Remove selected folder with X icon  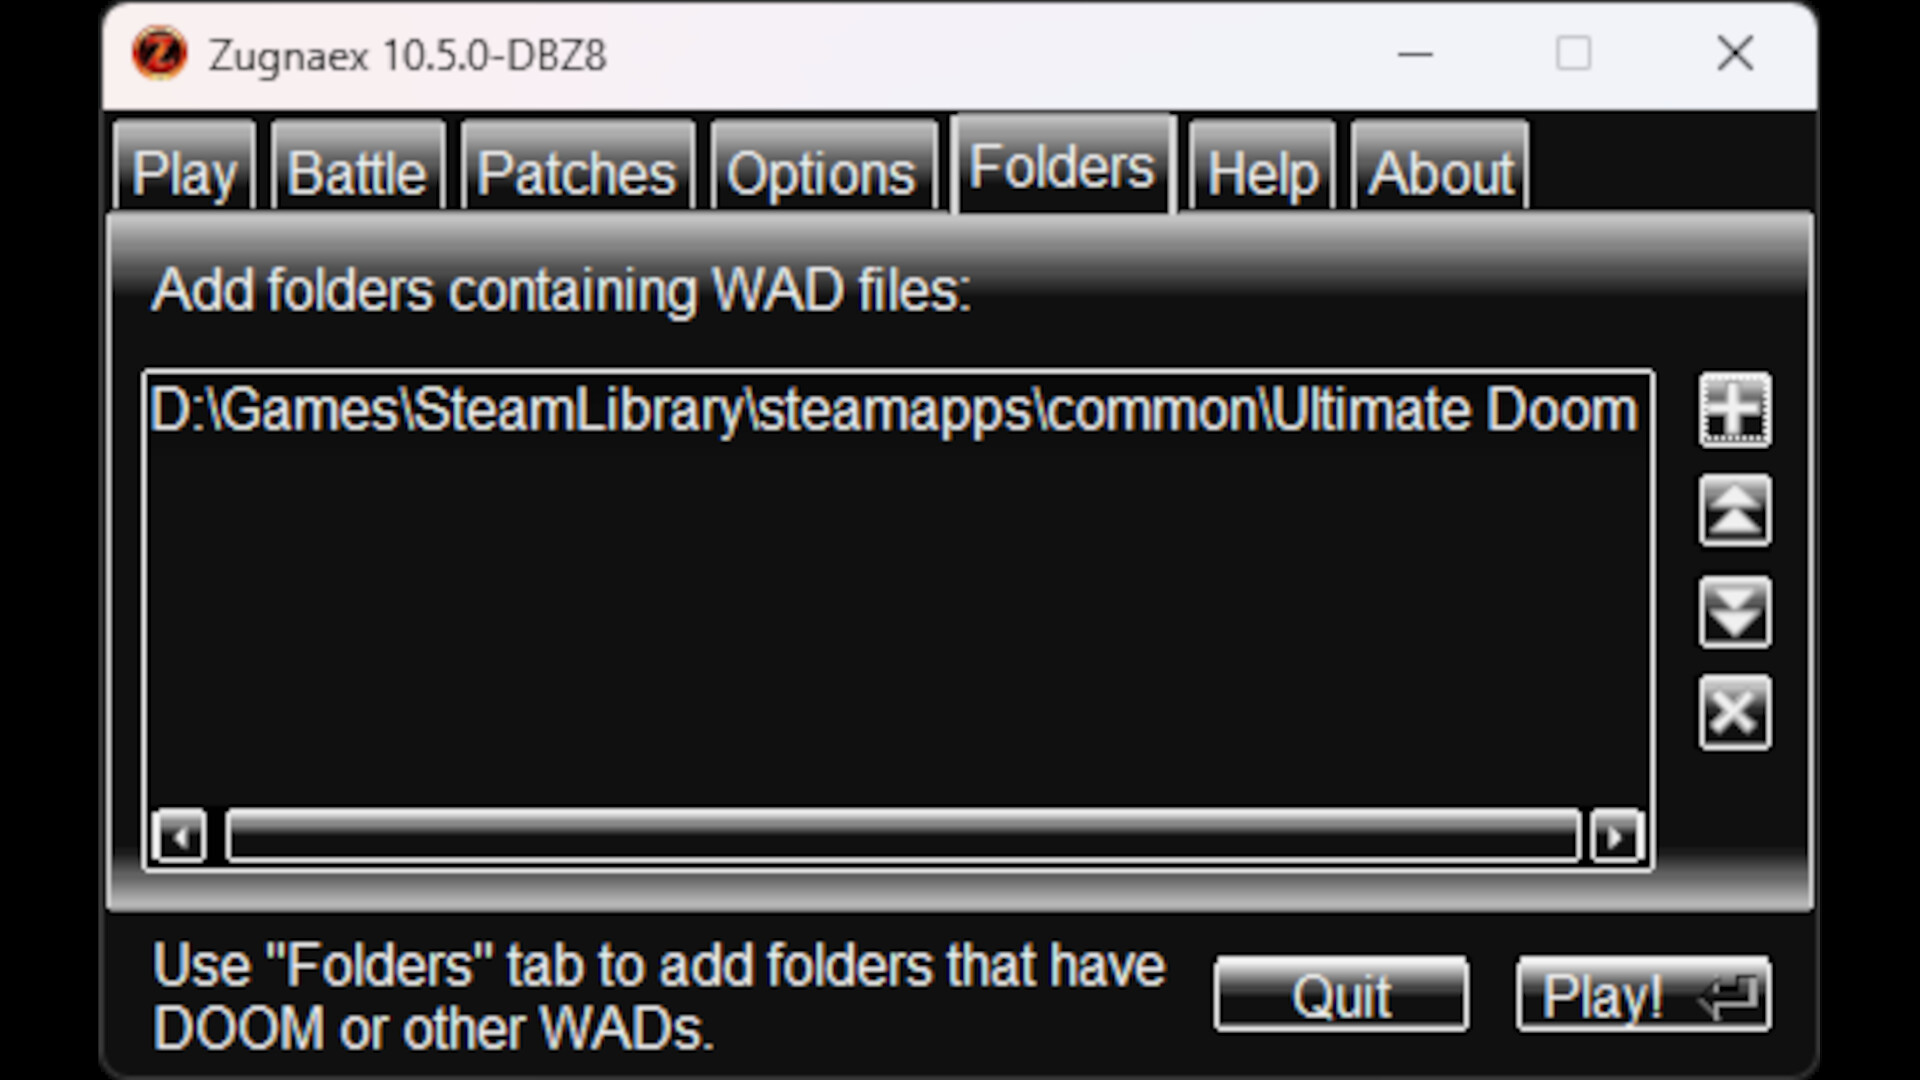coord(1735,713)
